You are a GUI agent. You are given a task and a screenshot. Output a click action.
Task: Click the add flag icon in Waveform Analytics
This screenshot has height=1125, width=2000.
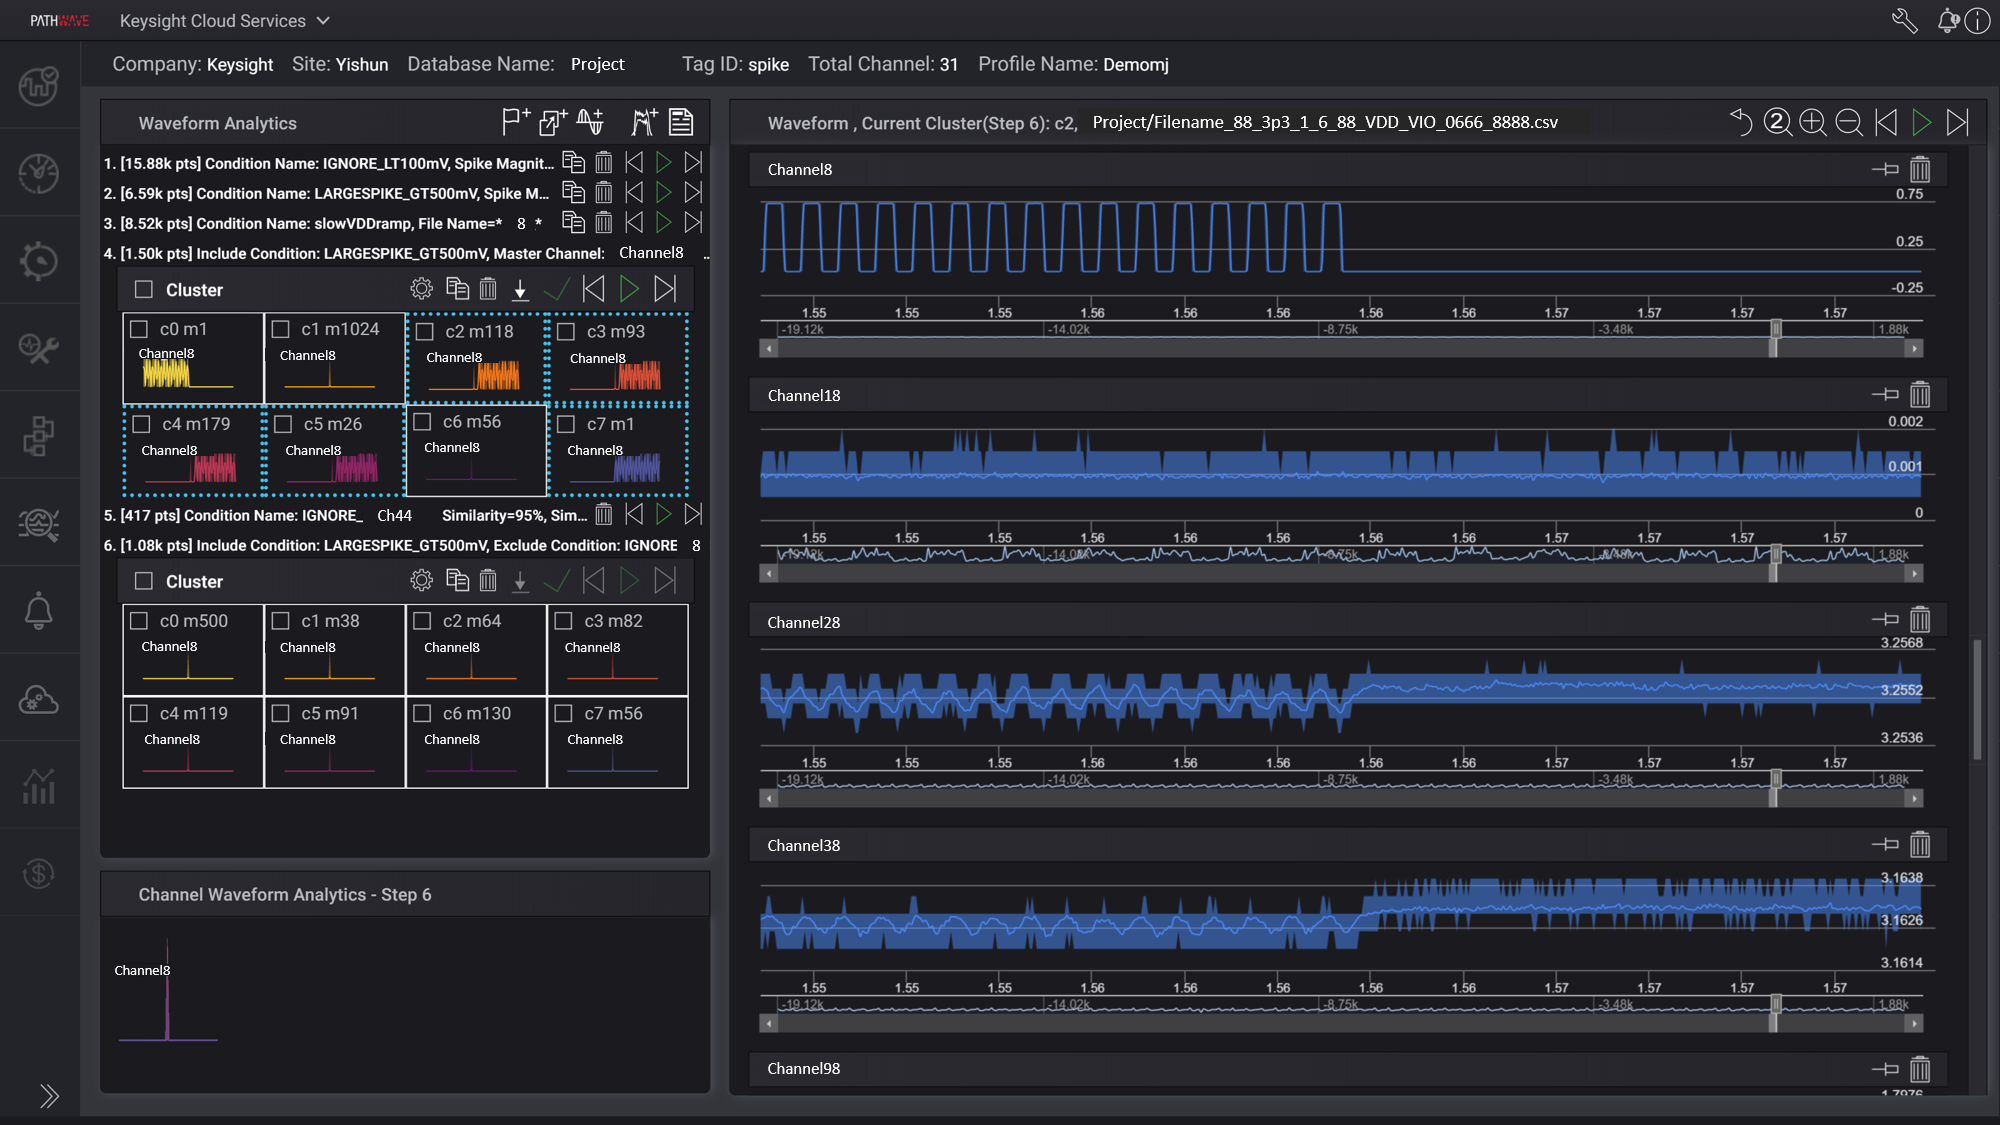pos(515,121)
